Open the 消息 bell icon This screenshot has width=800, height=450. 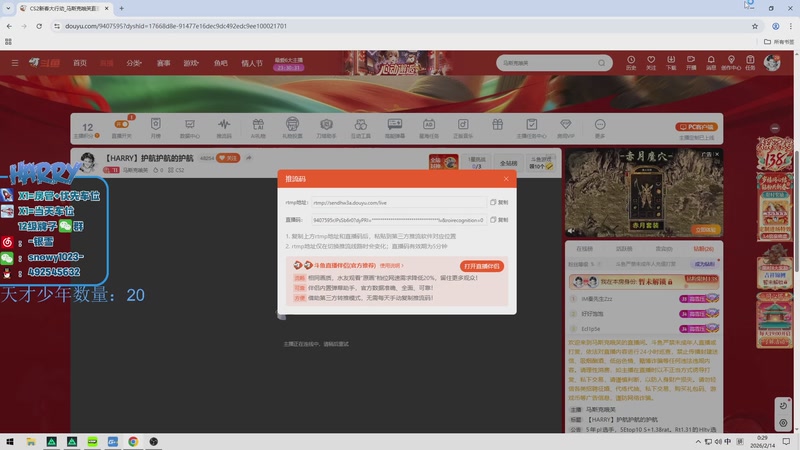click(711, 62)
